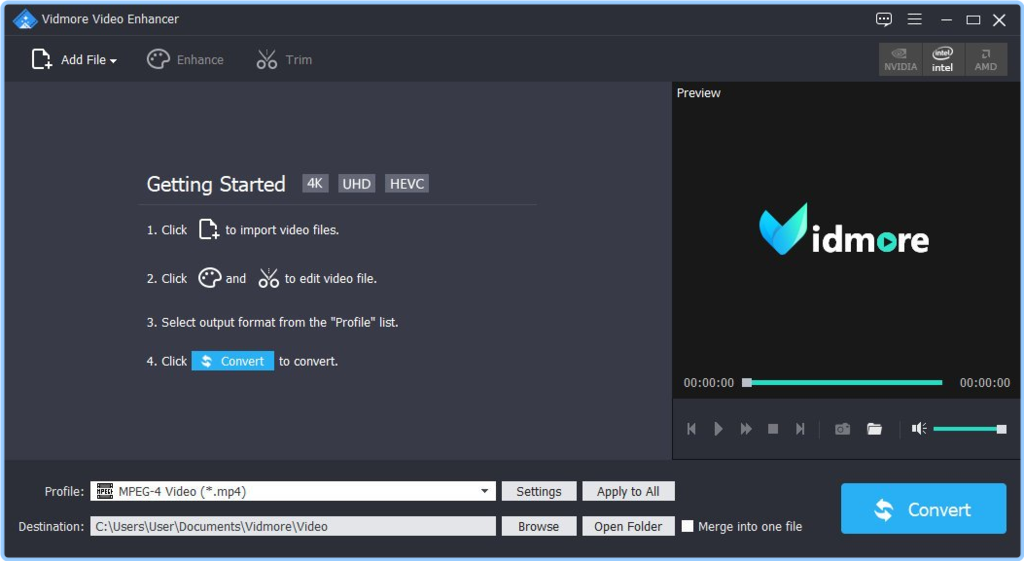Click the Vidmore app logo icon
The width and height of the screenshot is (1024, 561).
(x=25, y=19)
